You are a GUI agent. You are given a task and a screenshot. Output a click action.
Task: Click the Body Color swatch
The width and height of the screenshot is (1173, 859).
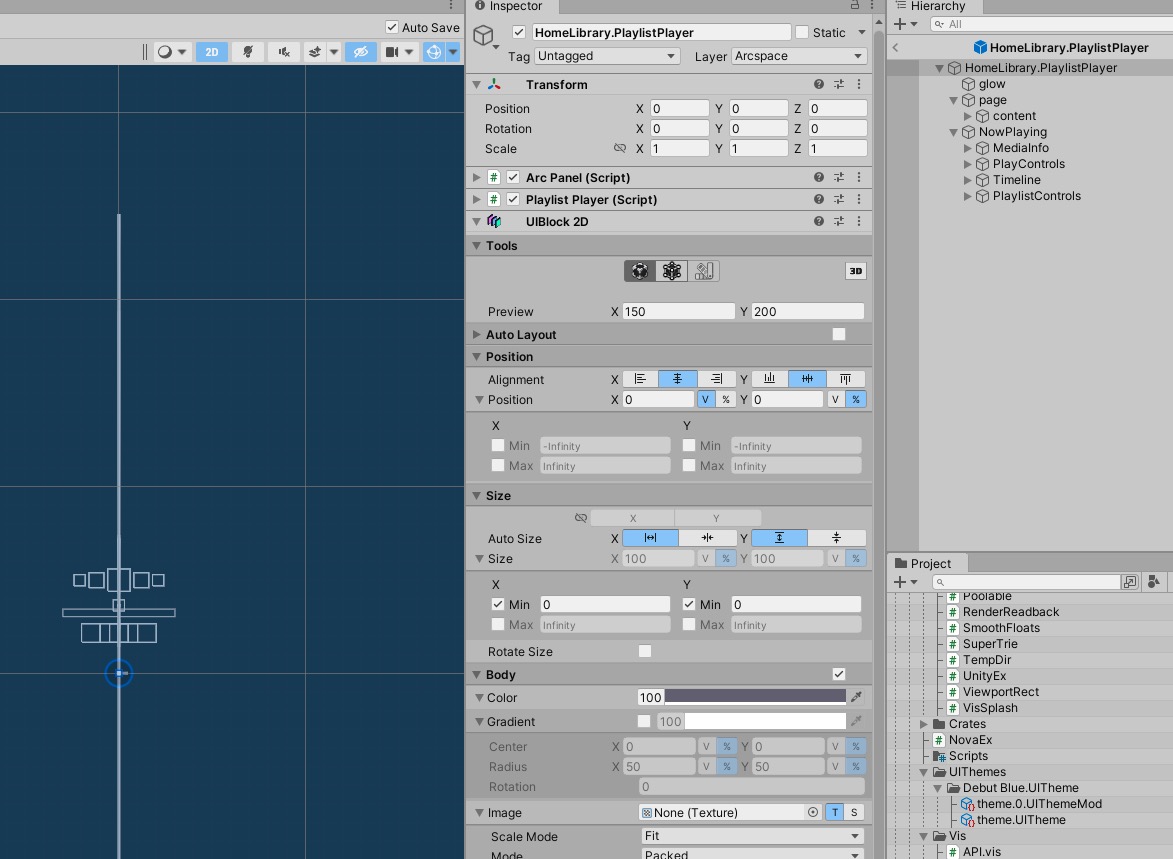click(x=755, y=697)
